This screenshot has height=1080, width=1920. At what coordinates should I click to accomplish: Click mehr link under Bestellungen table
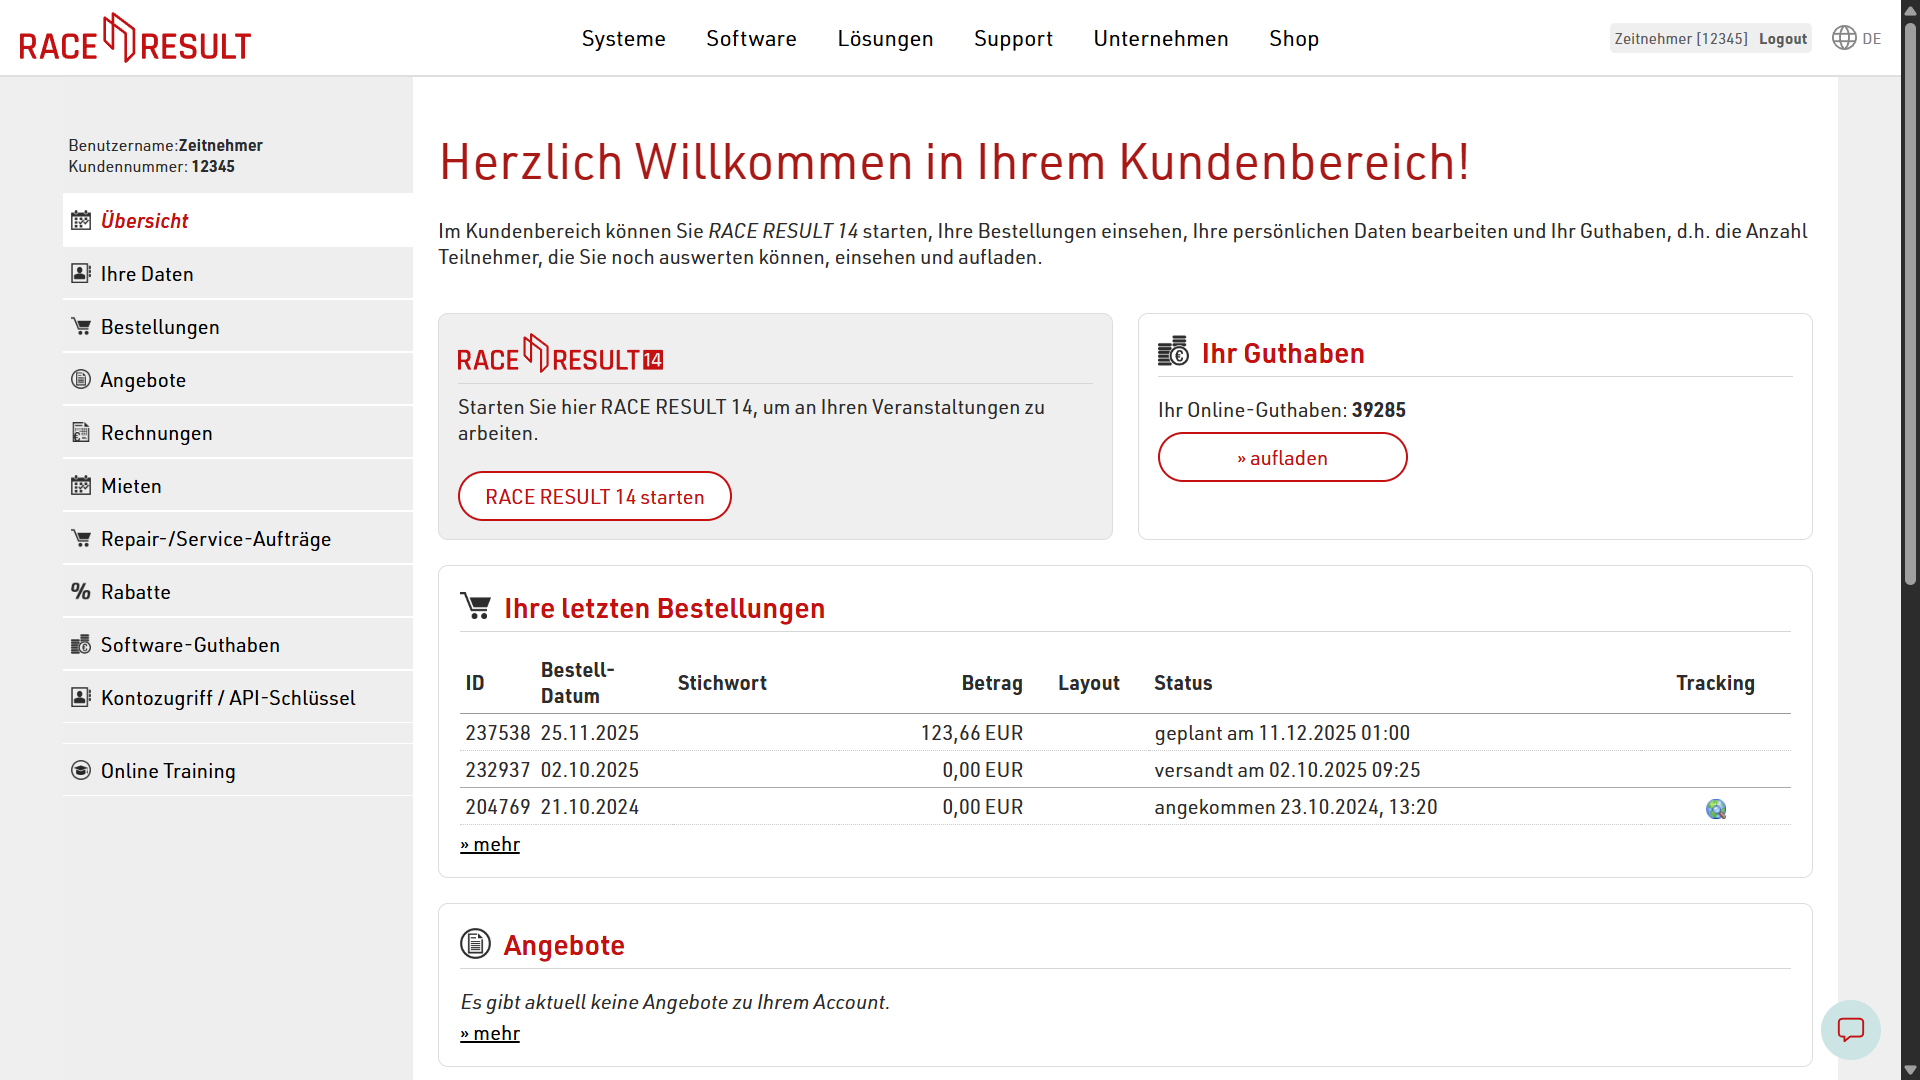[490, 844]
